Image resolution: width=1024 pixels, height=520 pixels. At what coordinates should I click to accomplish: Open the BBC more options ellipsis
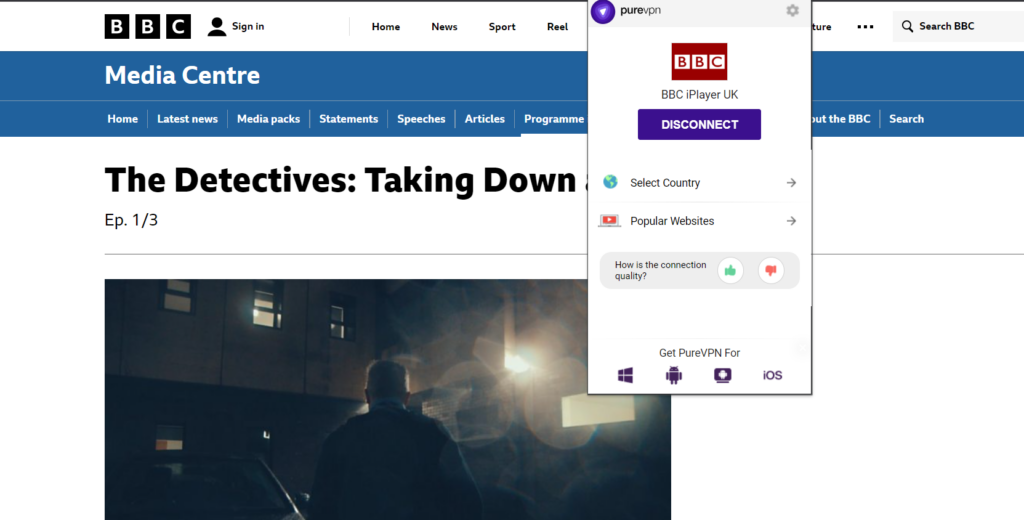click(865, 27)
